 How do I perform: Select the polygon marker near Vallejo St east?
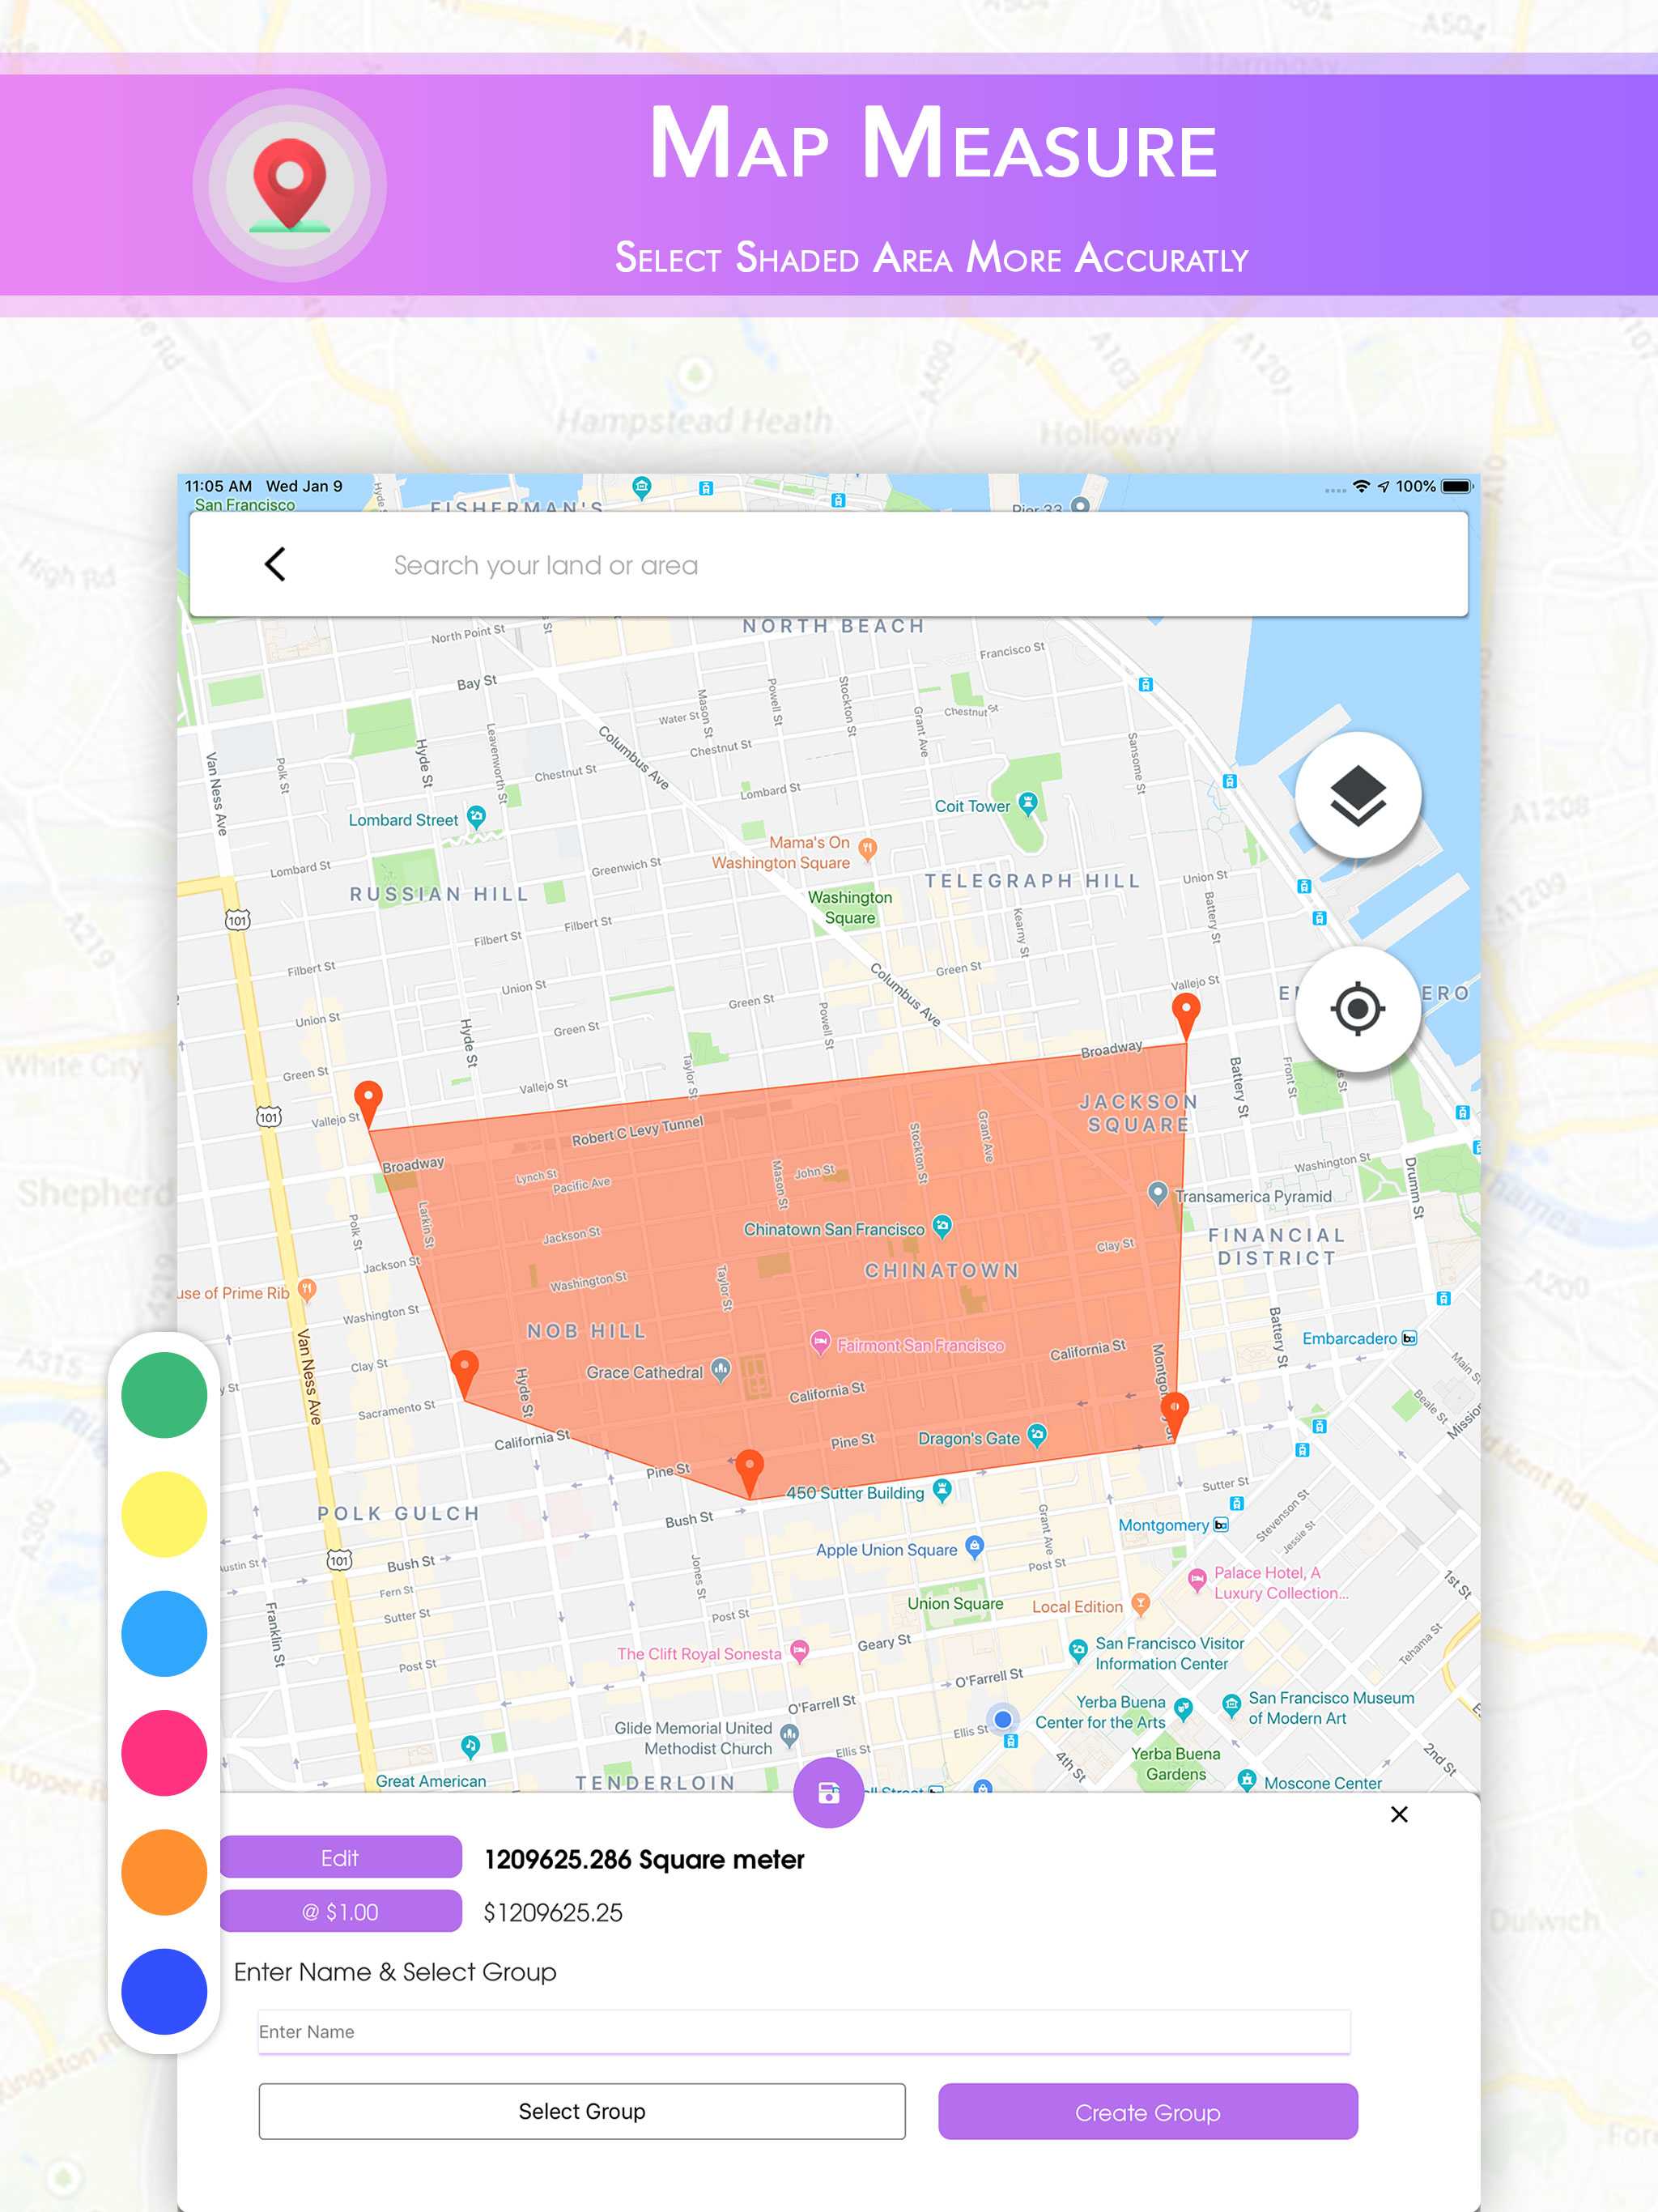click(x=1186, y=1017)
